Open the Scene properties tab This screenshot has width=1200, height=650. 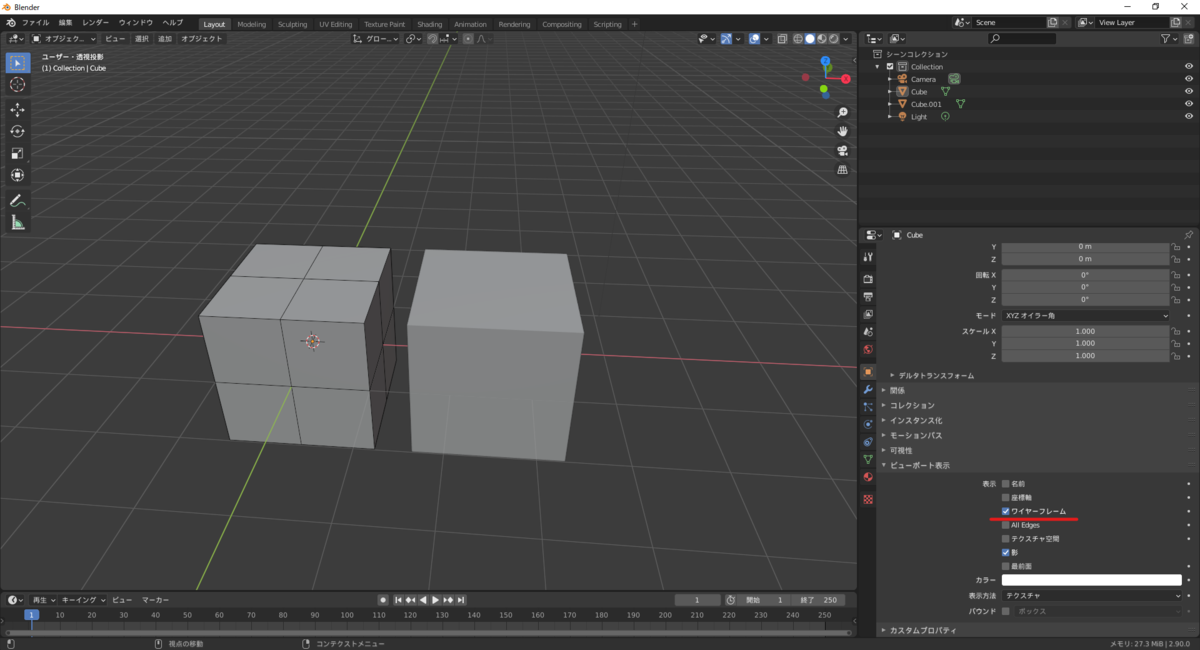[x=868, y=332]
